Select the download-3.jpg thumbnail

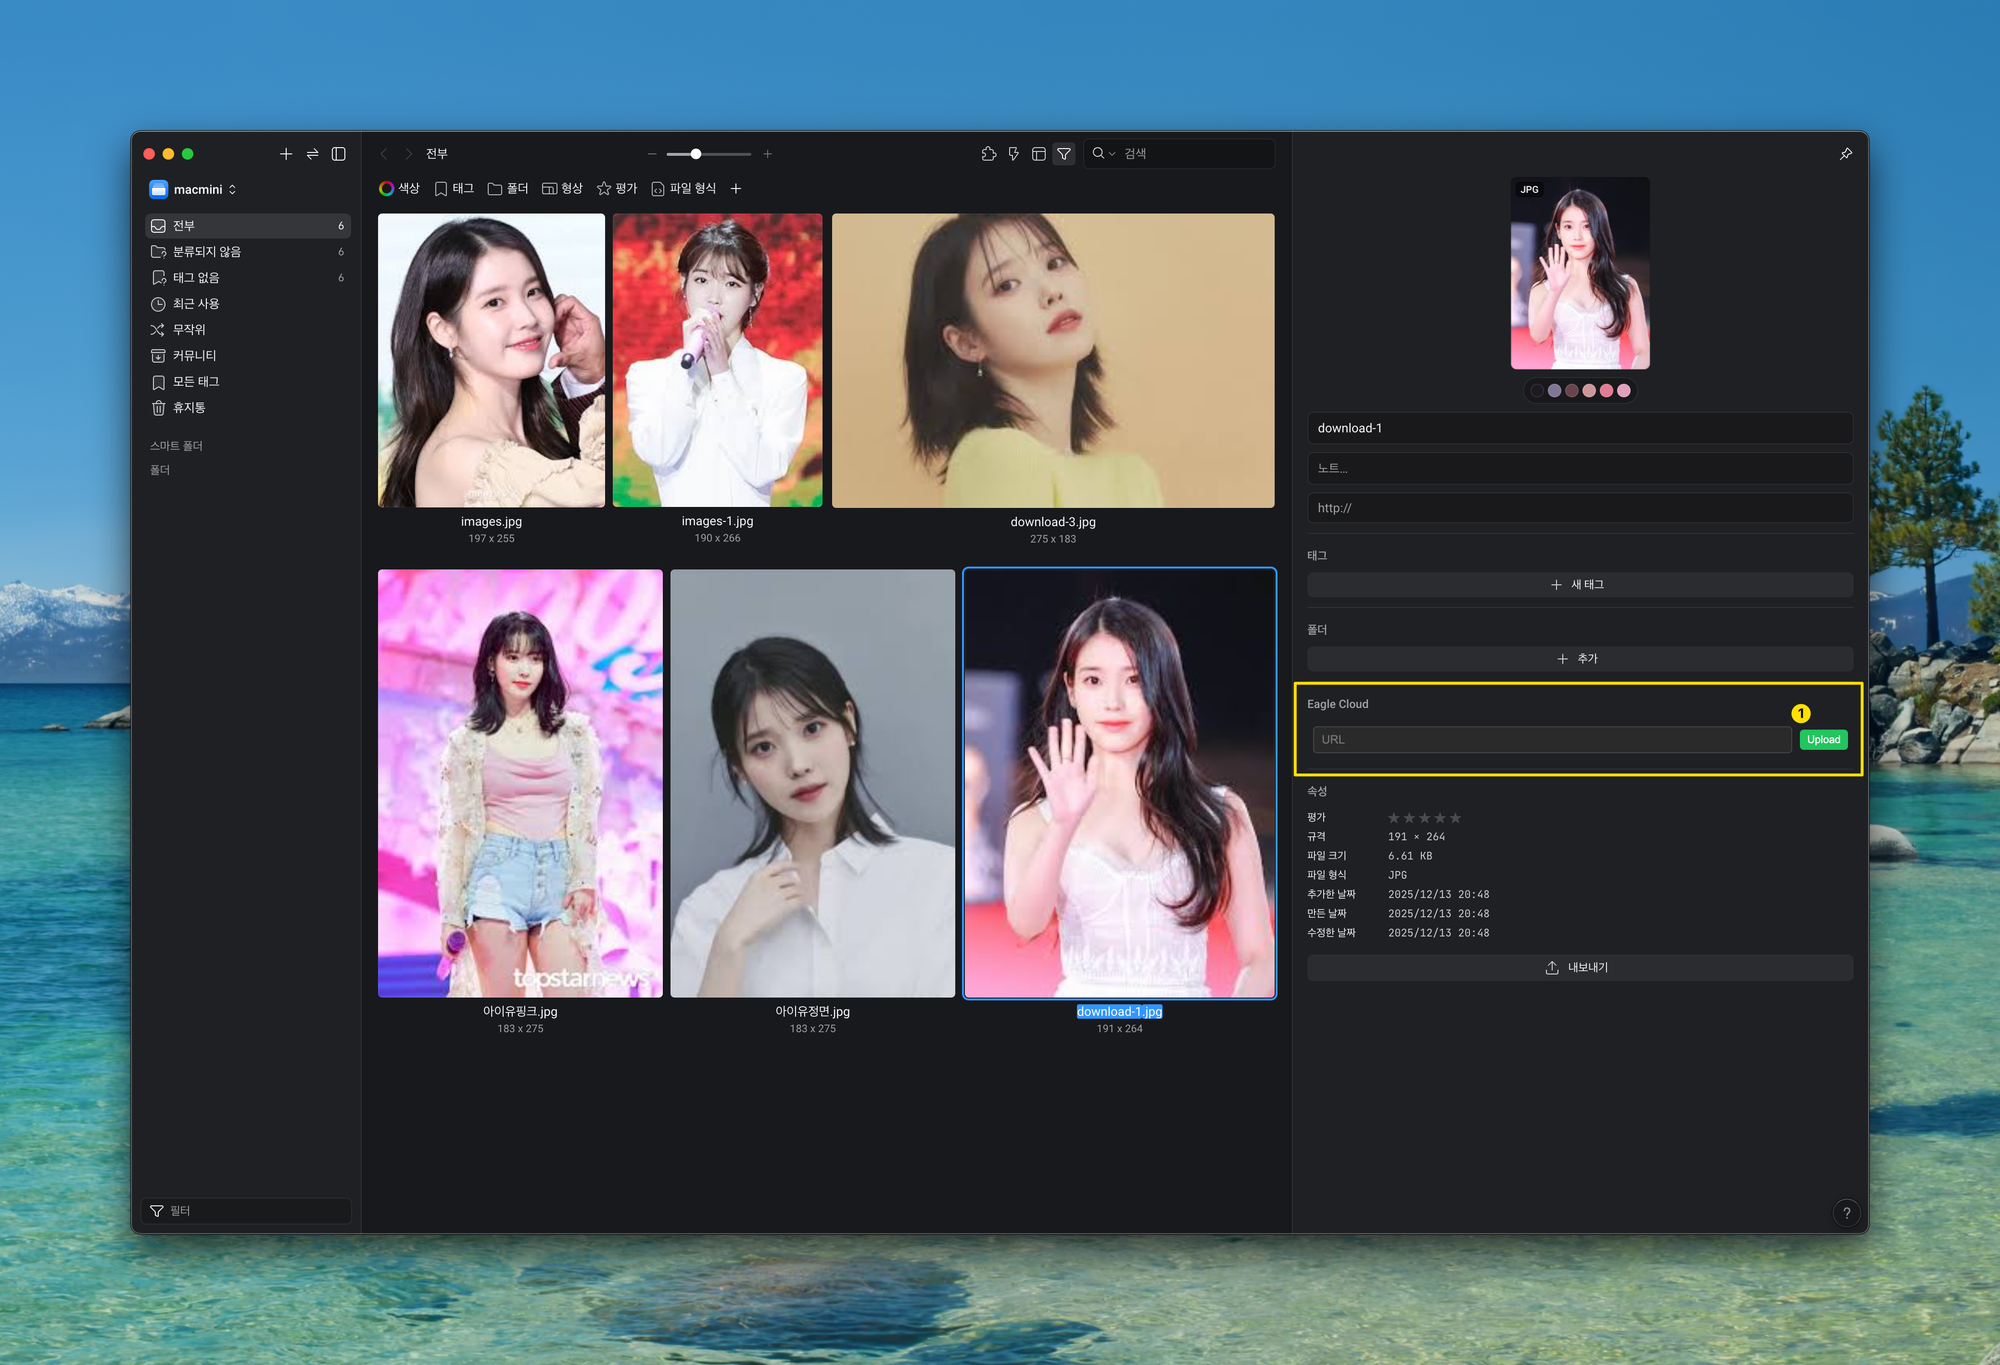coord(1052,360)
